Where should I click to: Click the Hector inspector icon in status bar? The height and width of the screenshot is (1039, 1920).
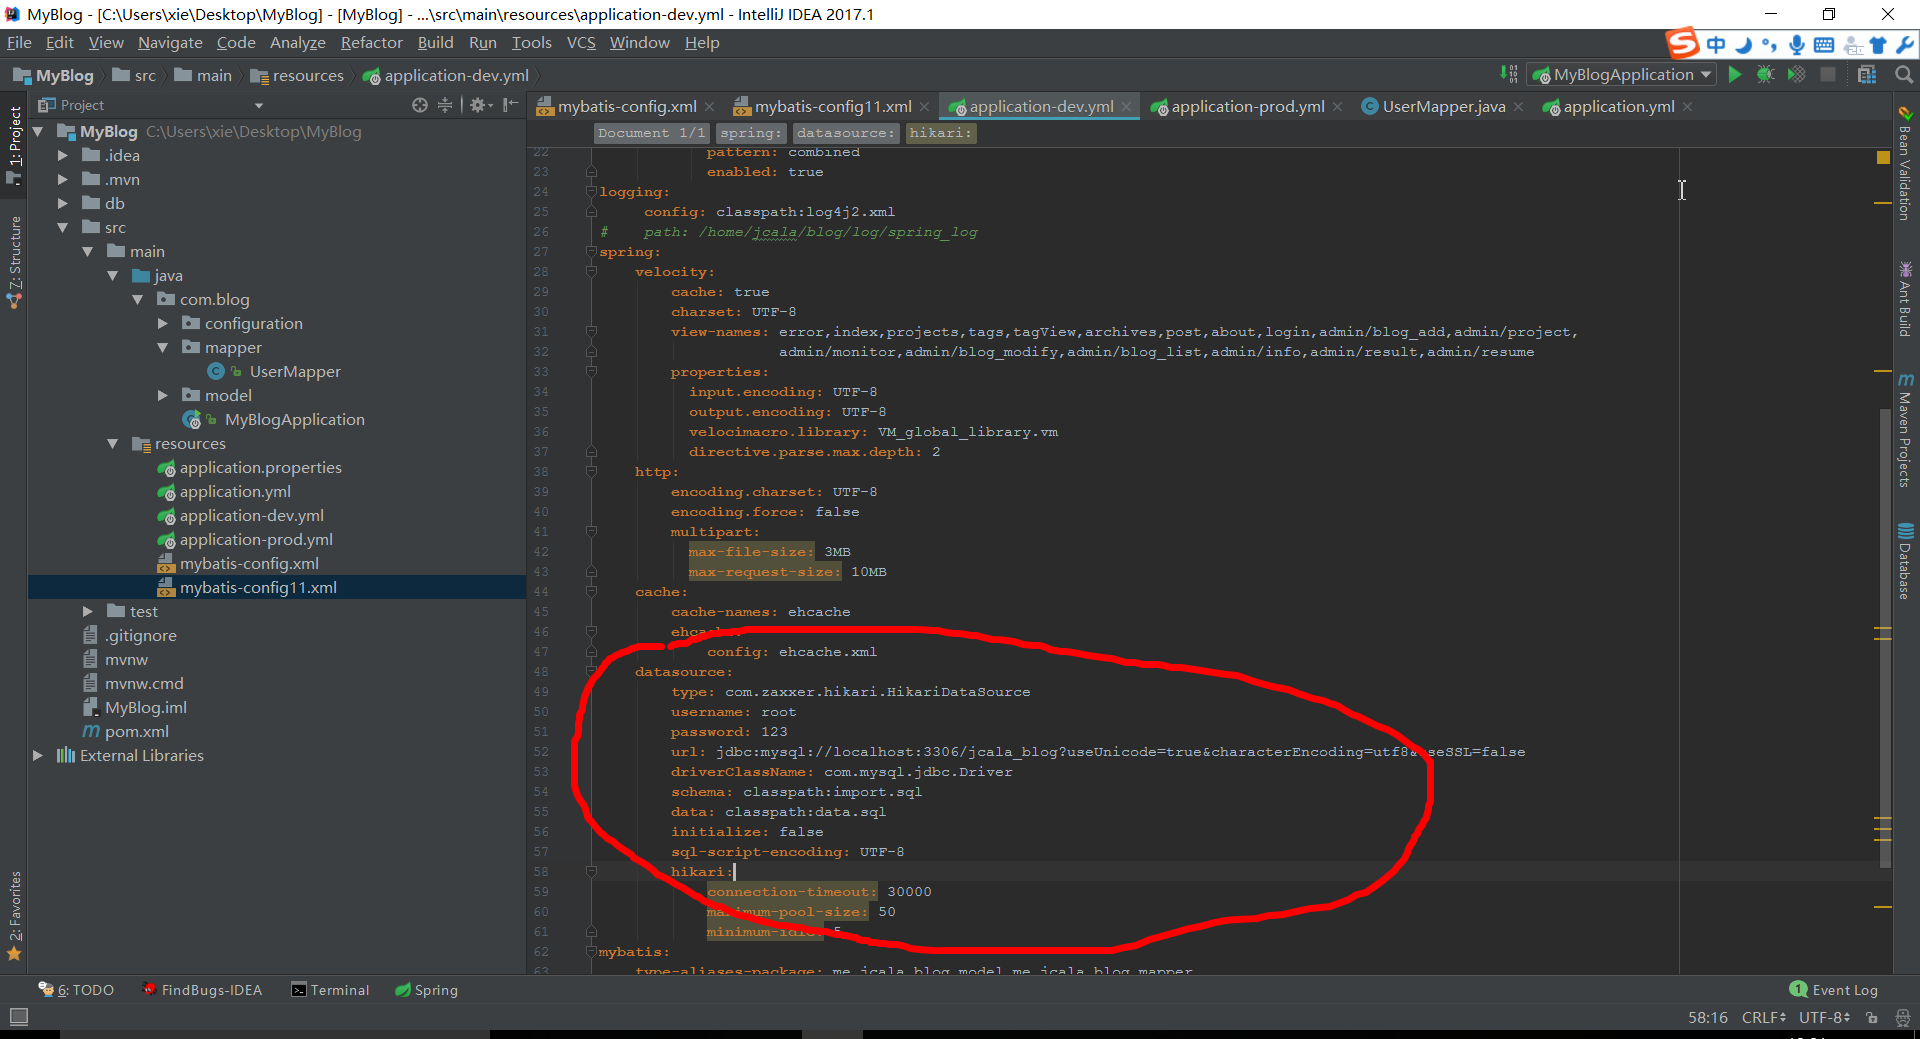pyautogui.click(x=1902, y=1018)
